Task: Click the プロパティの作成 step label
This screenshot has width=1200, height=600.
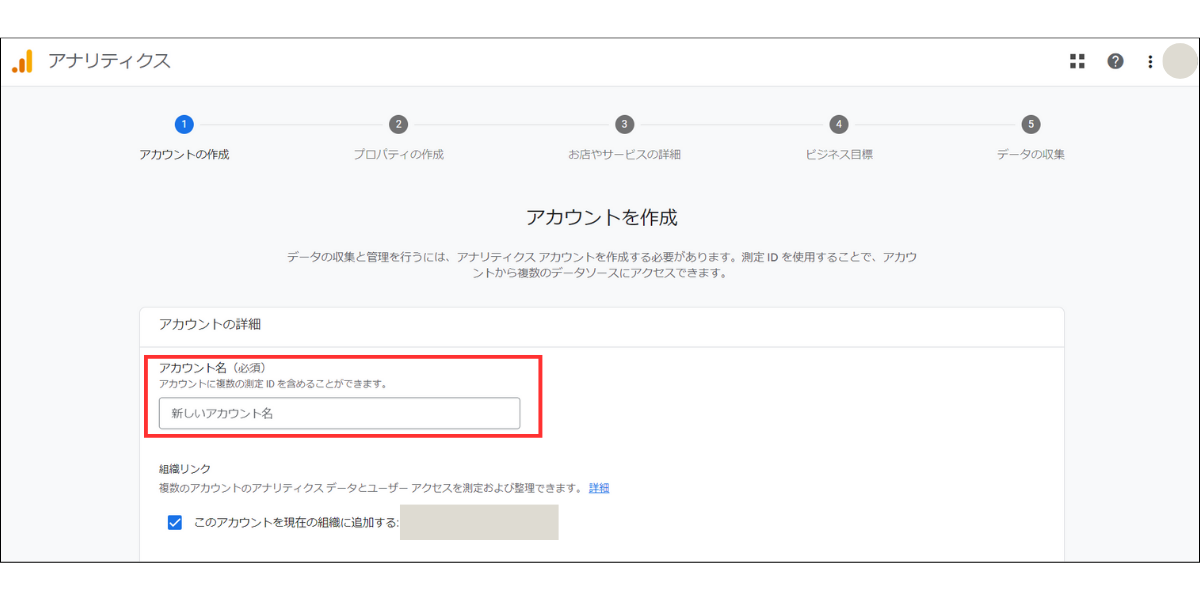Action: 398,154
